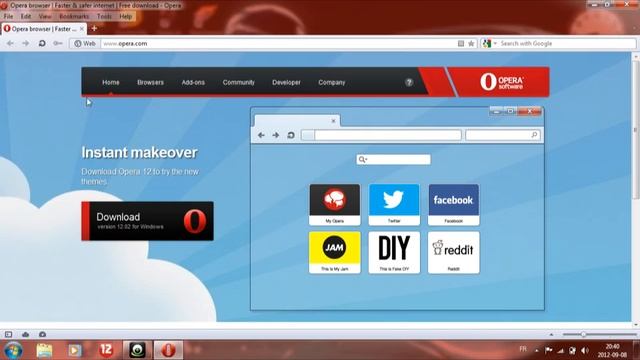
Task: Open the Web security badge
Action: click(85, 43)
